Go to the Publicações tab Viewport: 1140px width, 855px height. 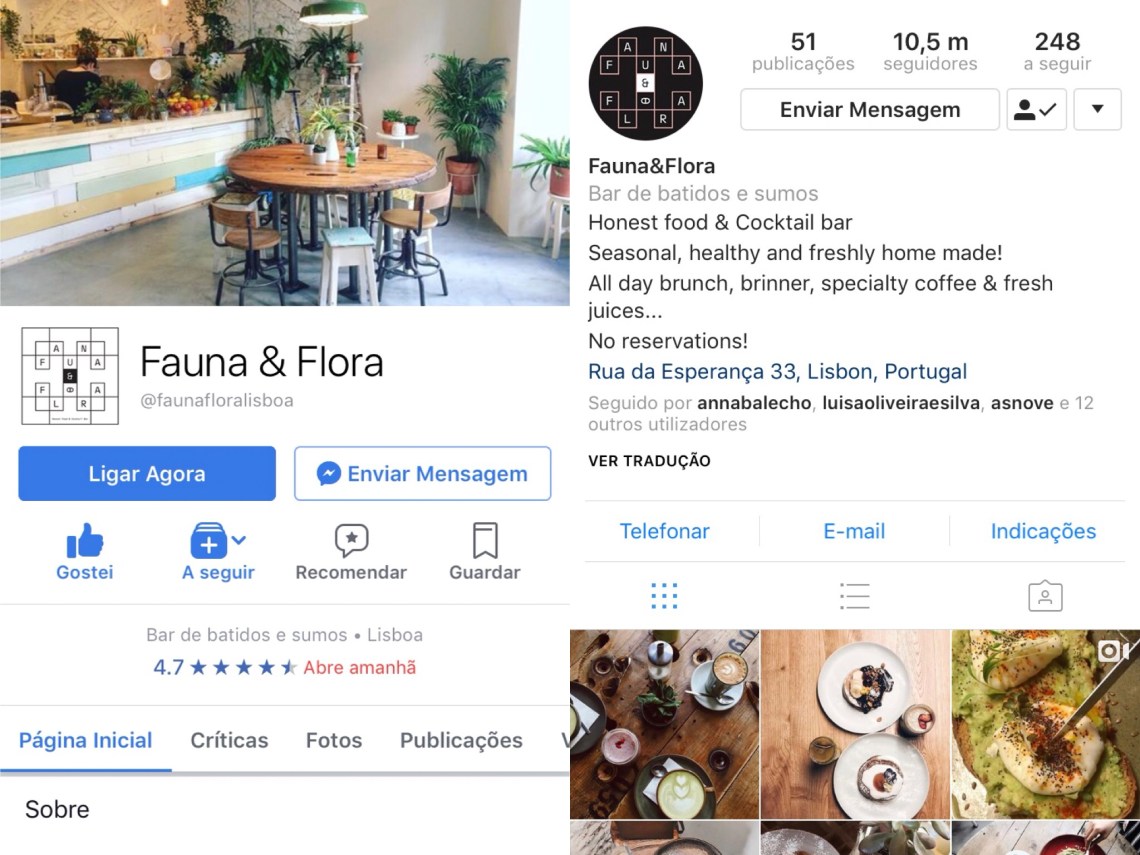point(461,740)
